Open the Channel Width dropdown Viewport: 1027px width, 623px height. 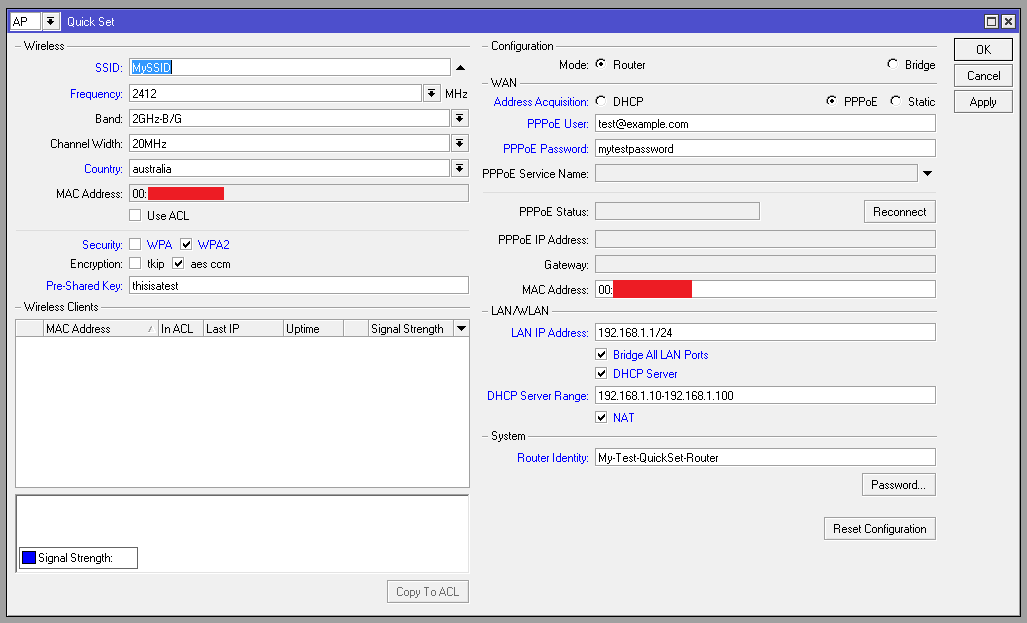460,144
